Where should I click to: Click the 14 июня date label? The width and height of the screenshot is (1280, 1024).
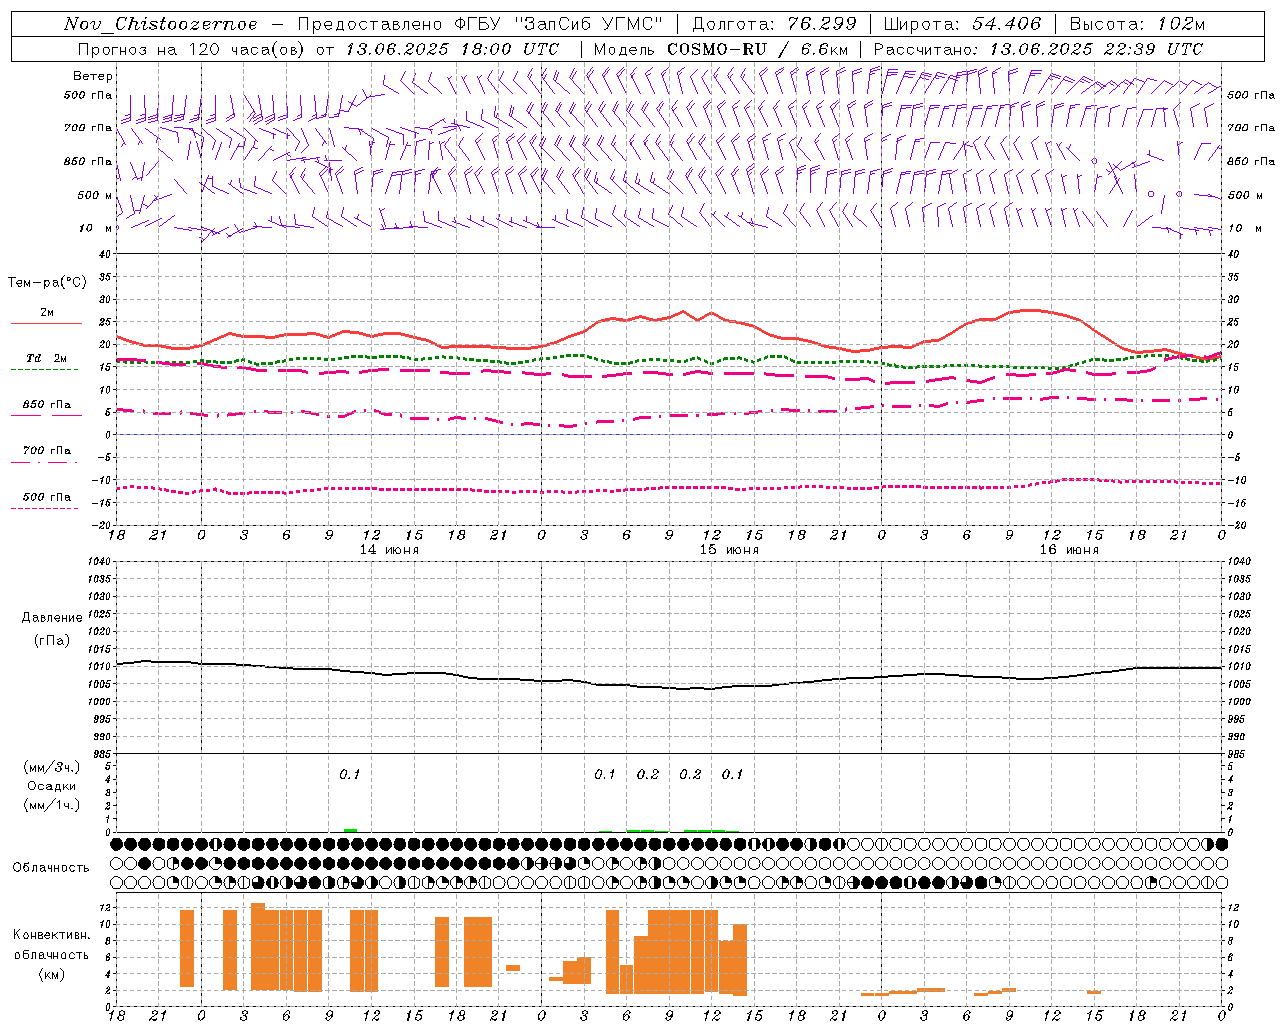tap(388, 550)
